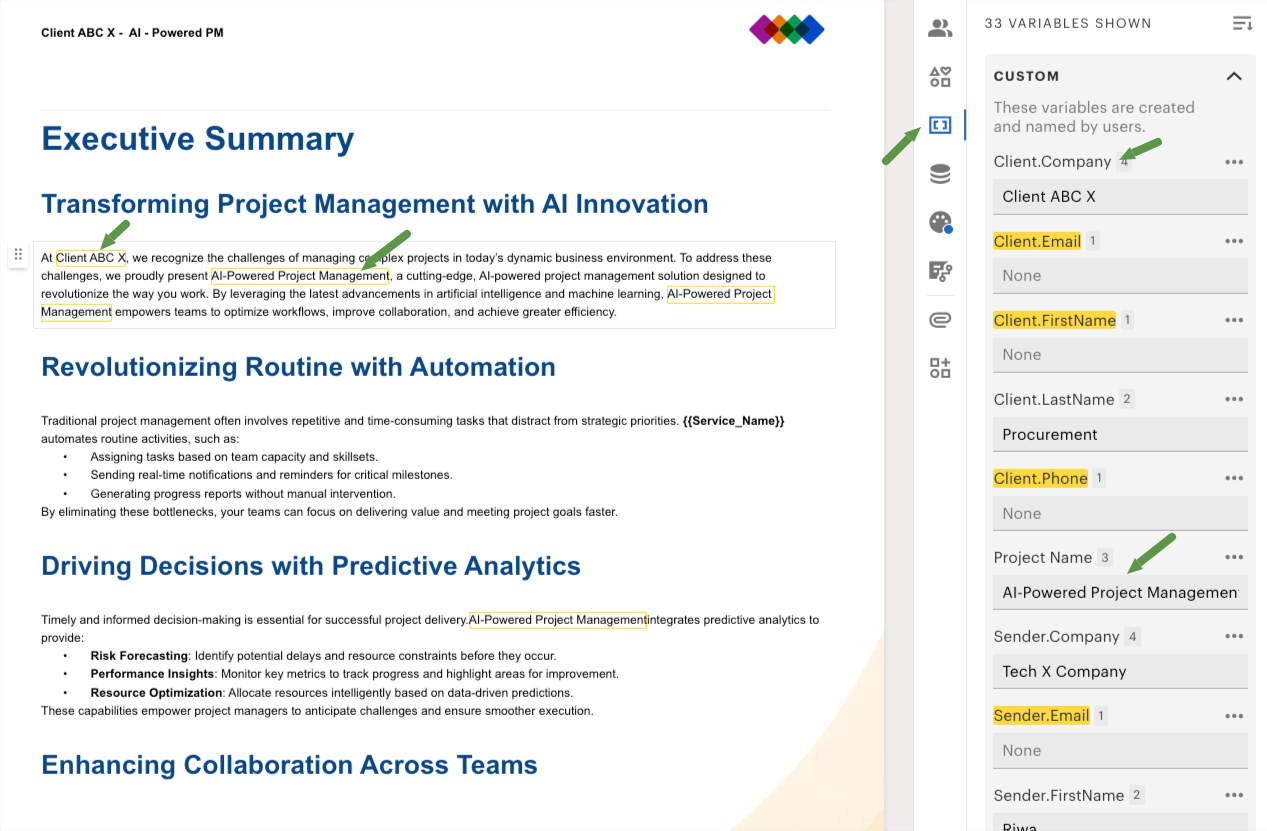Viewport: 1267px width, 831px height.
Task: Collapse the CUSTOM variables section
Action: [1234, 76]
